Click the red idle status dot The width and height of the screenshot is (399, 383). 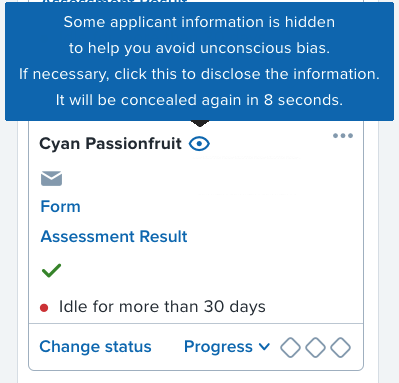point(44,308)
